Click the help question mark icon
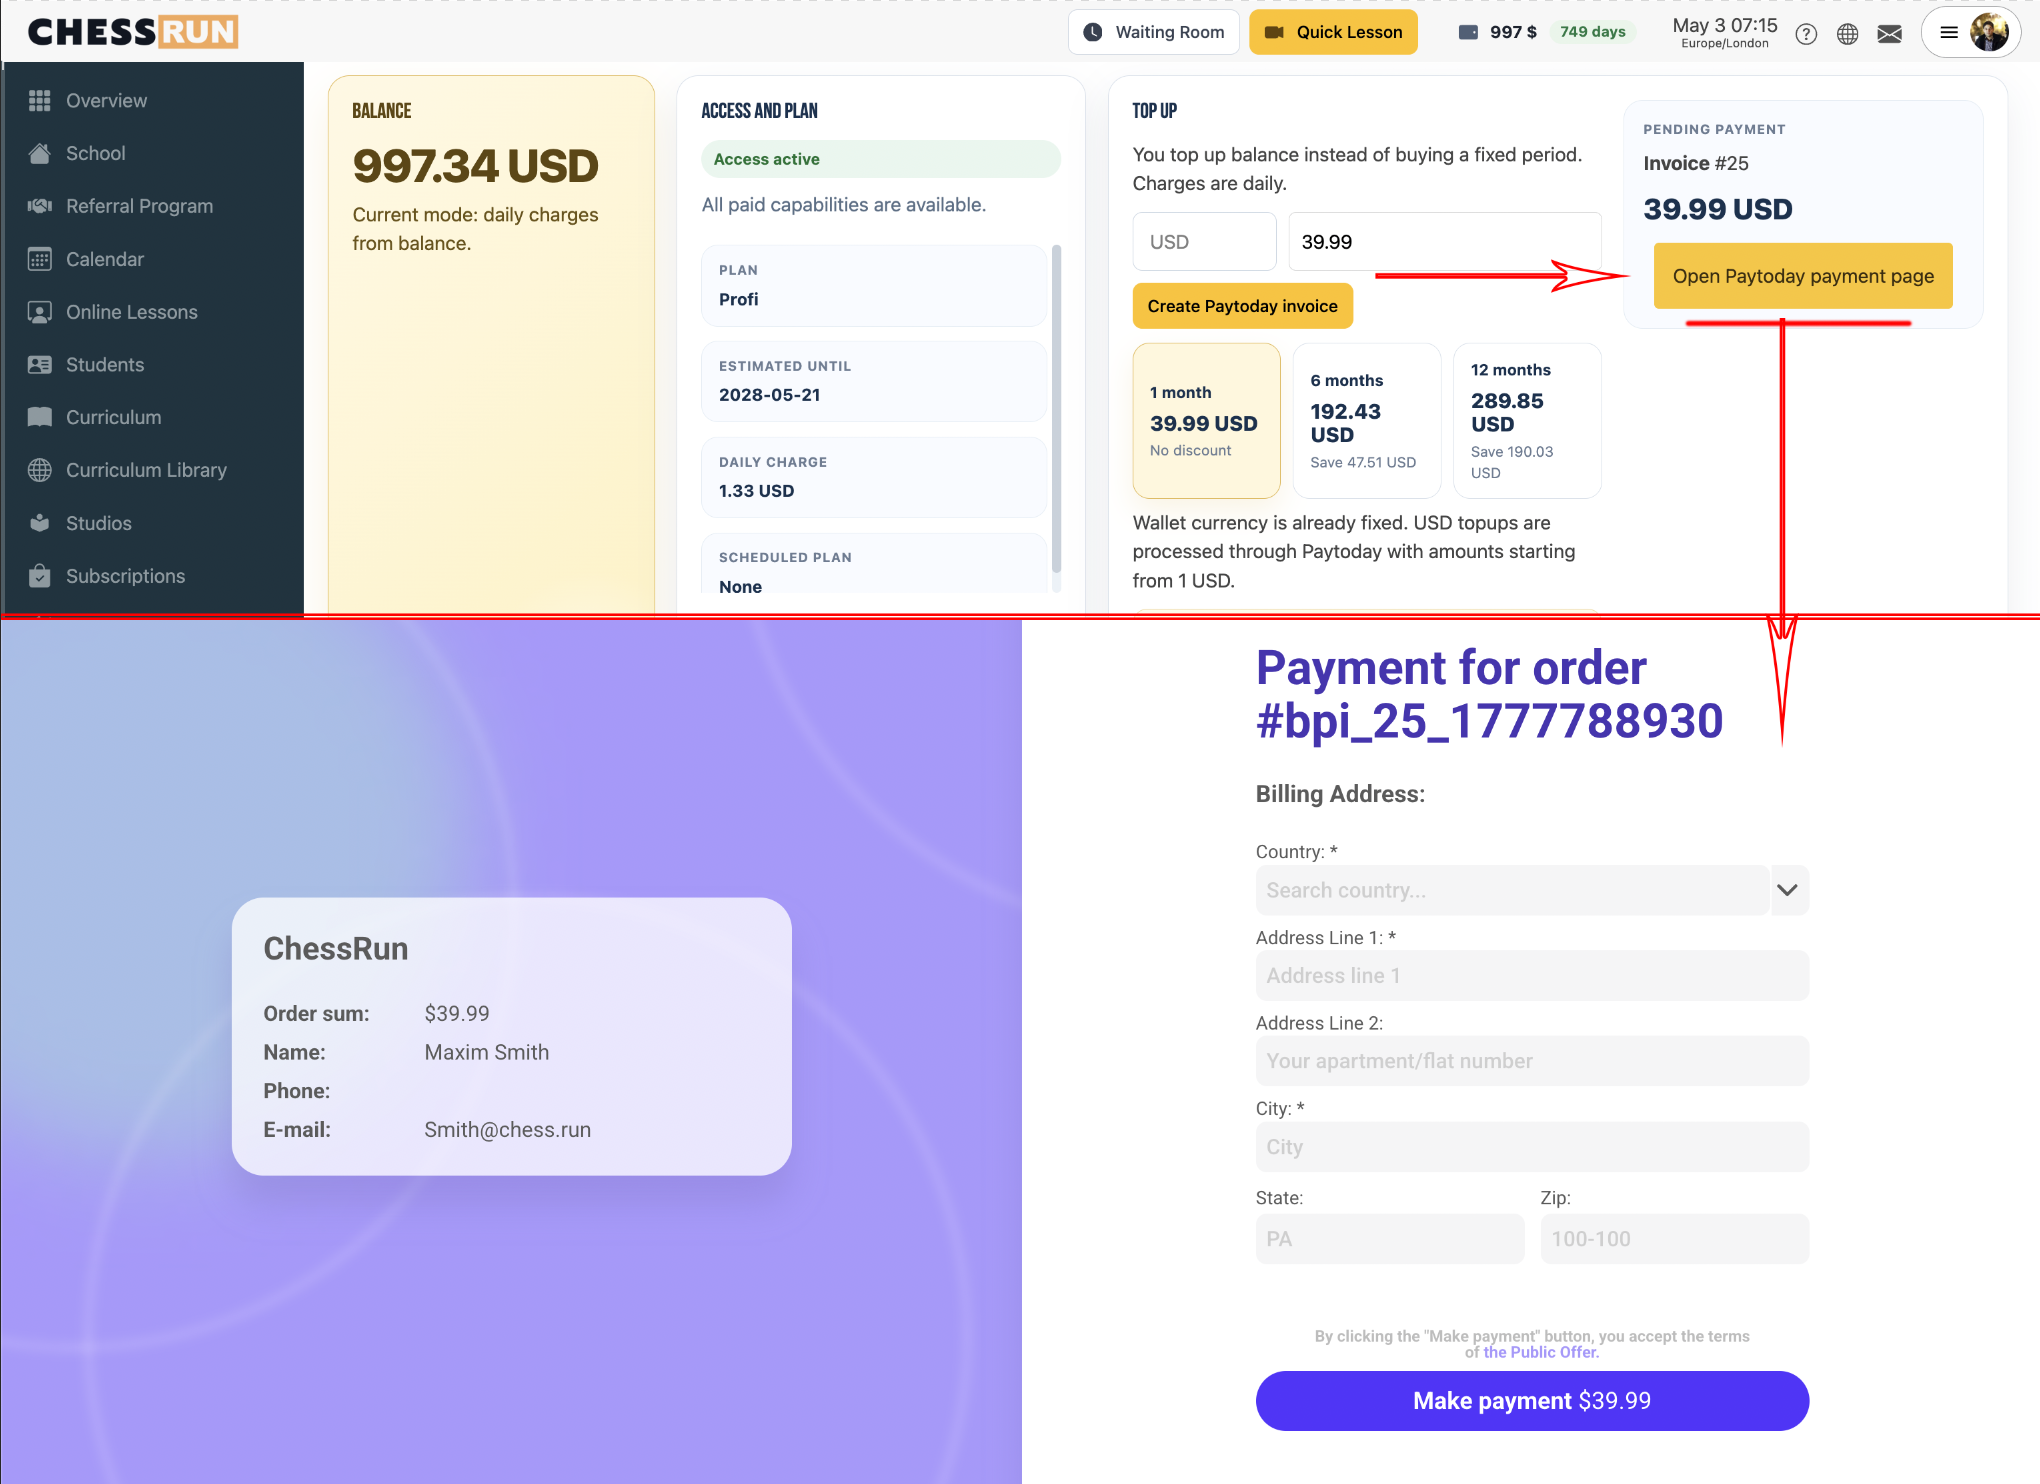This screenshot has height=1484, width=2040. click(1806, 34)
